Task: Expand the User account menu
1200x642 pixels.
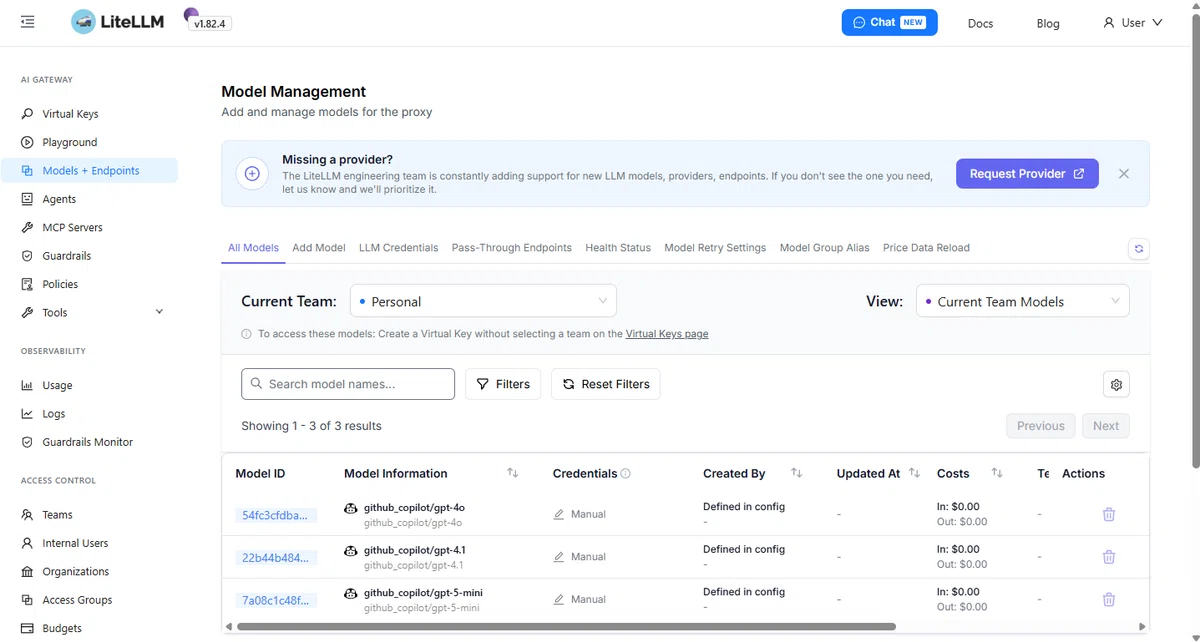Action: tap(1133, 22)
